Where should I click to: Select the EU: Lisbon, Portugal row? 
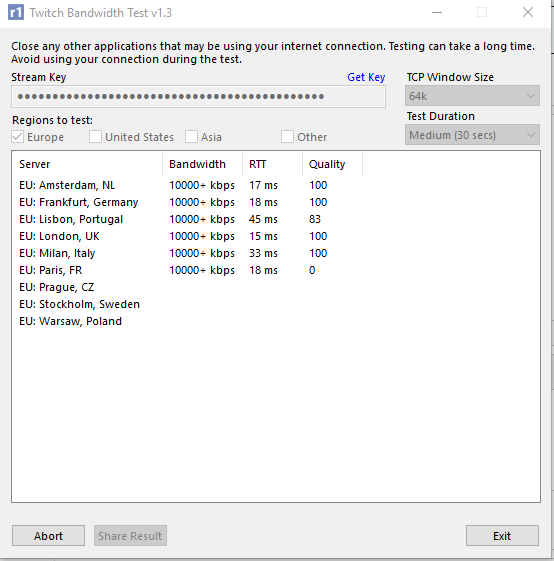[x=188, y=219]
